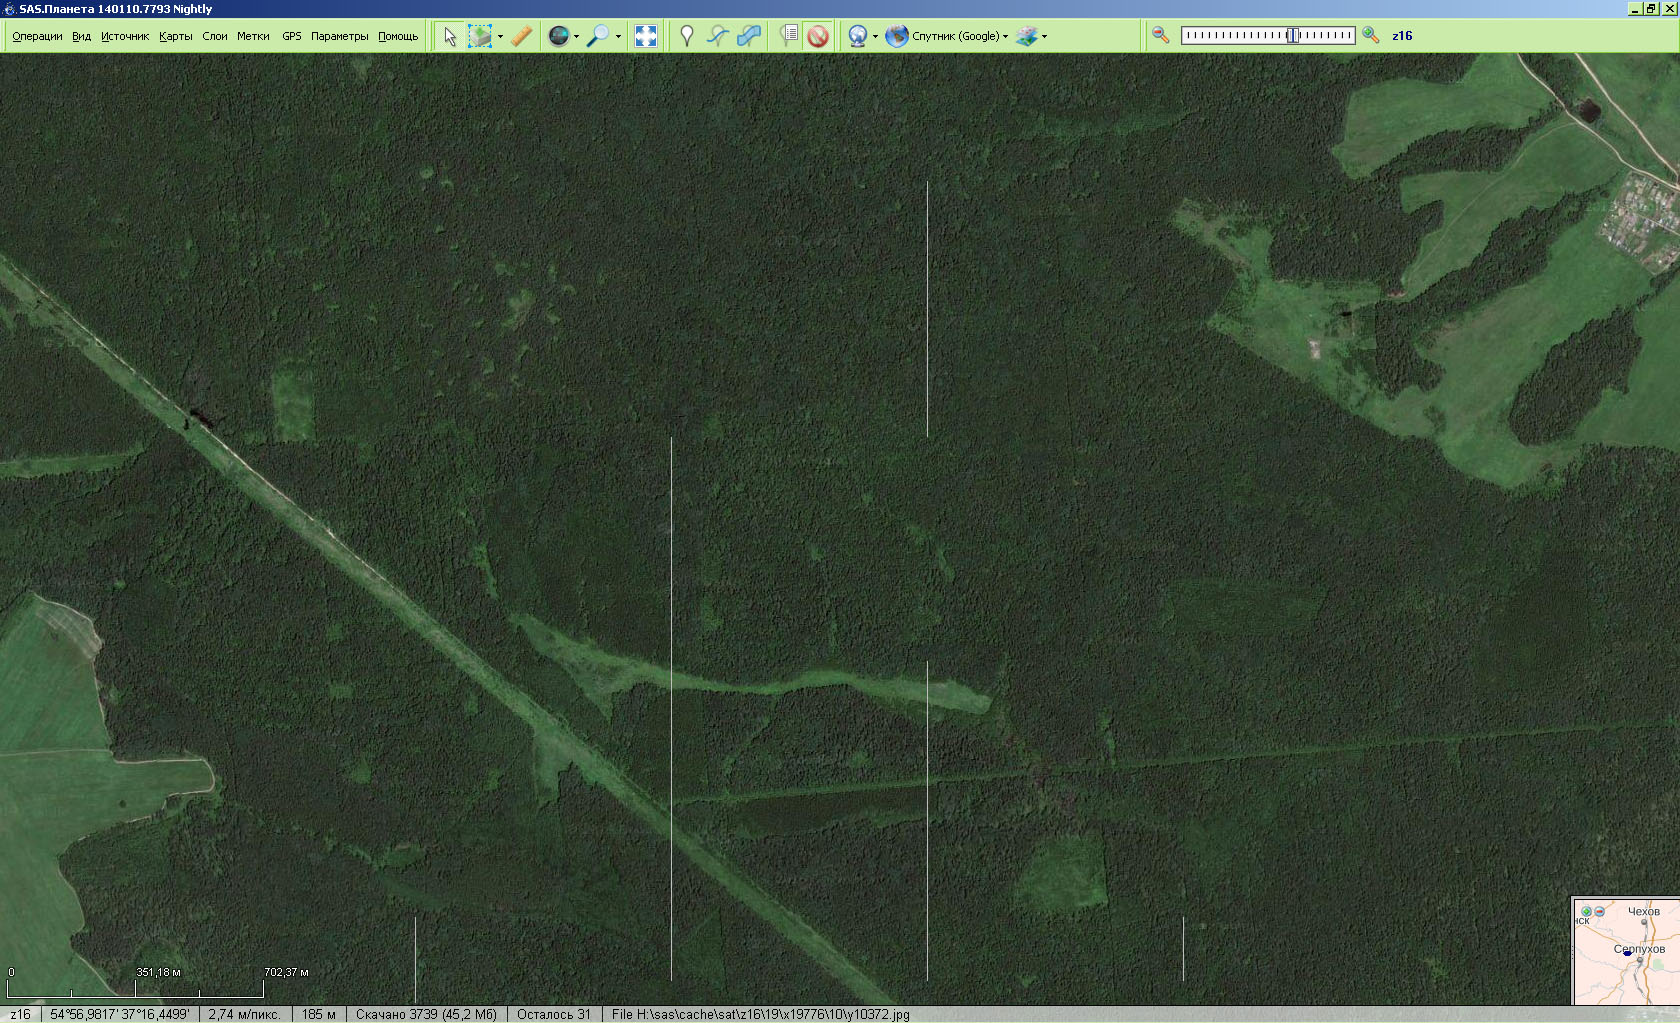Click the ruler distance measurement tool
Screen dimensions: 1680x1023
[x=521, y=36]
